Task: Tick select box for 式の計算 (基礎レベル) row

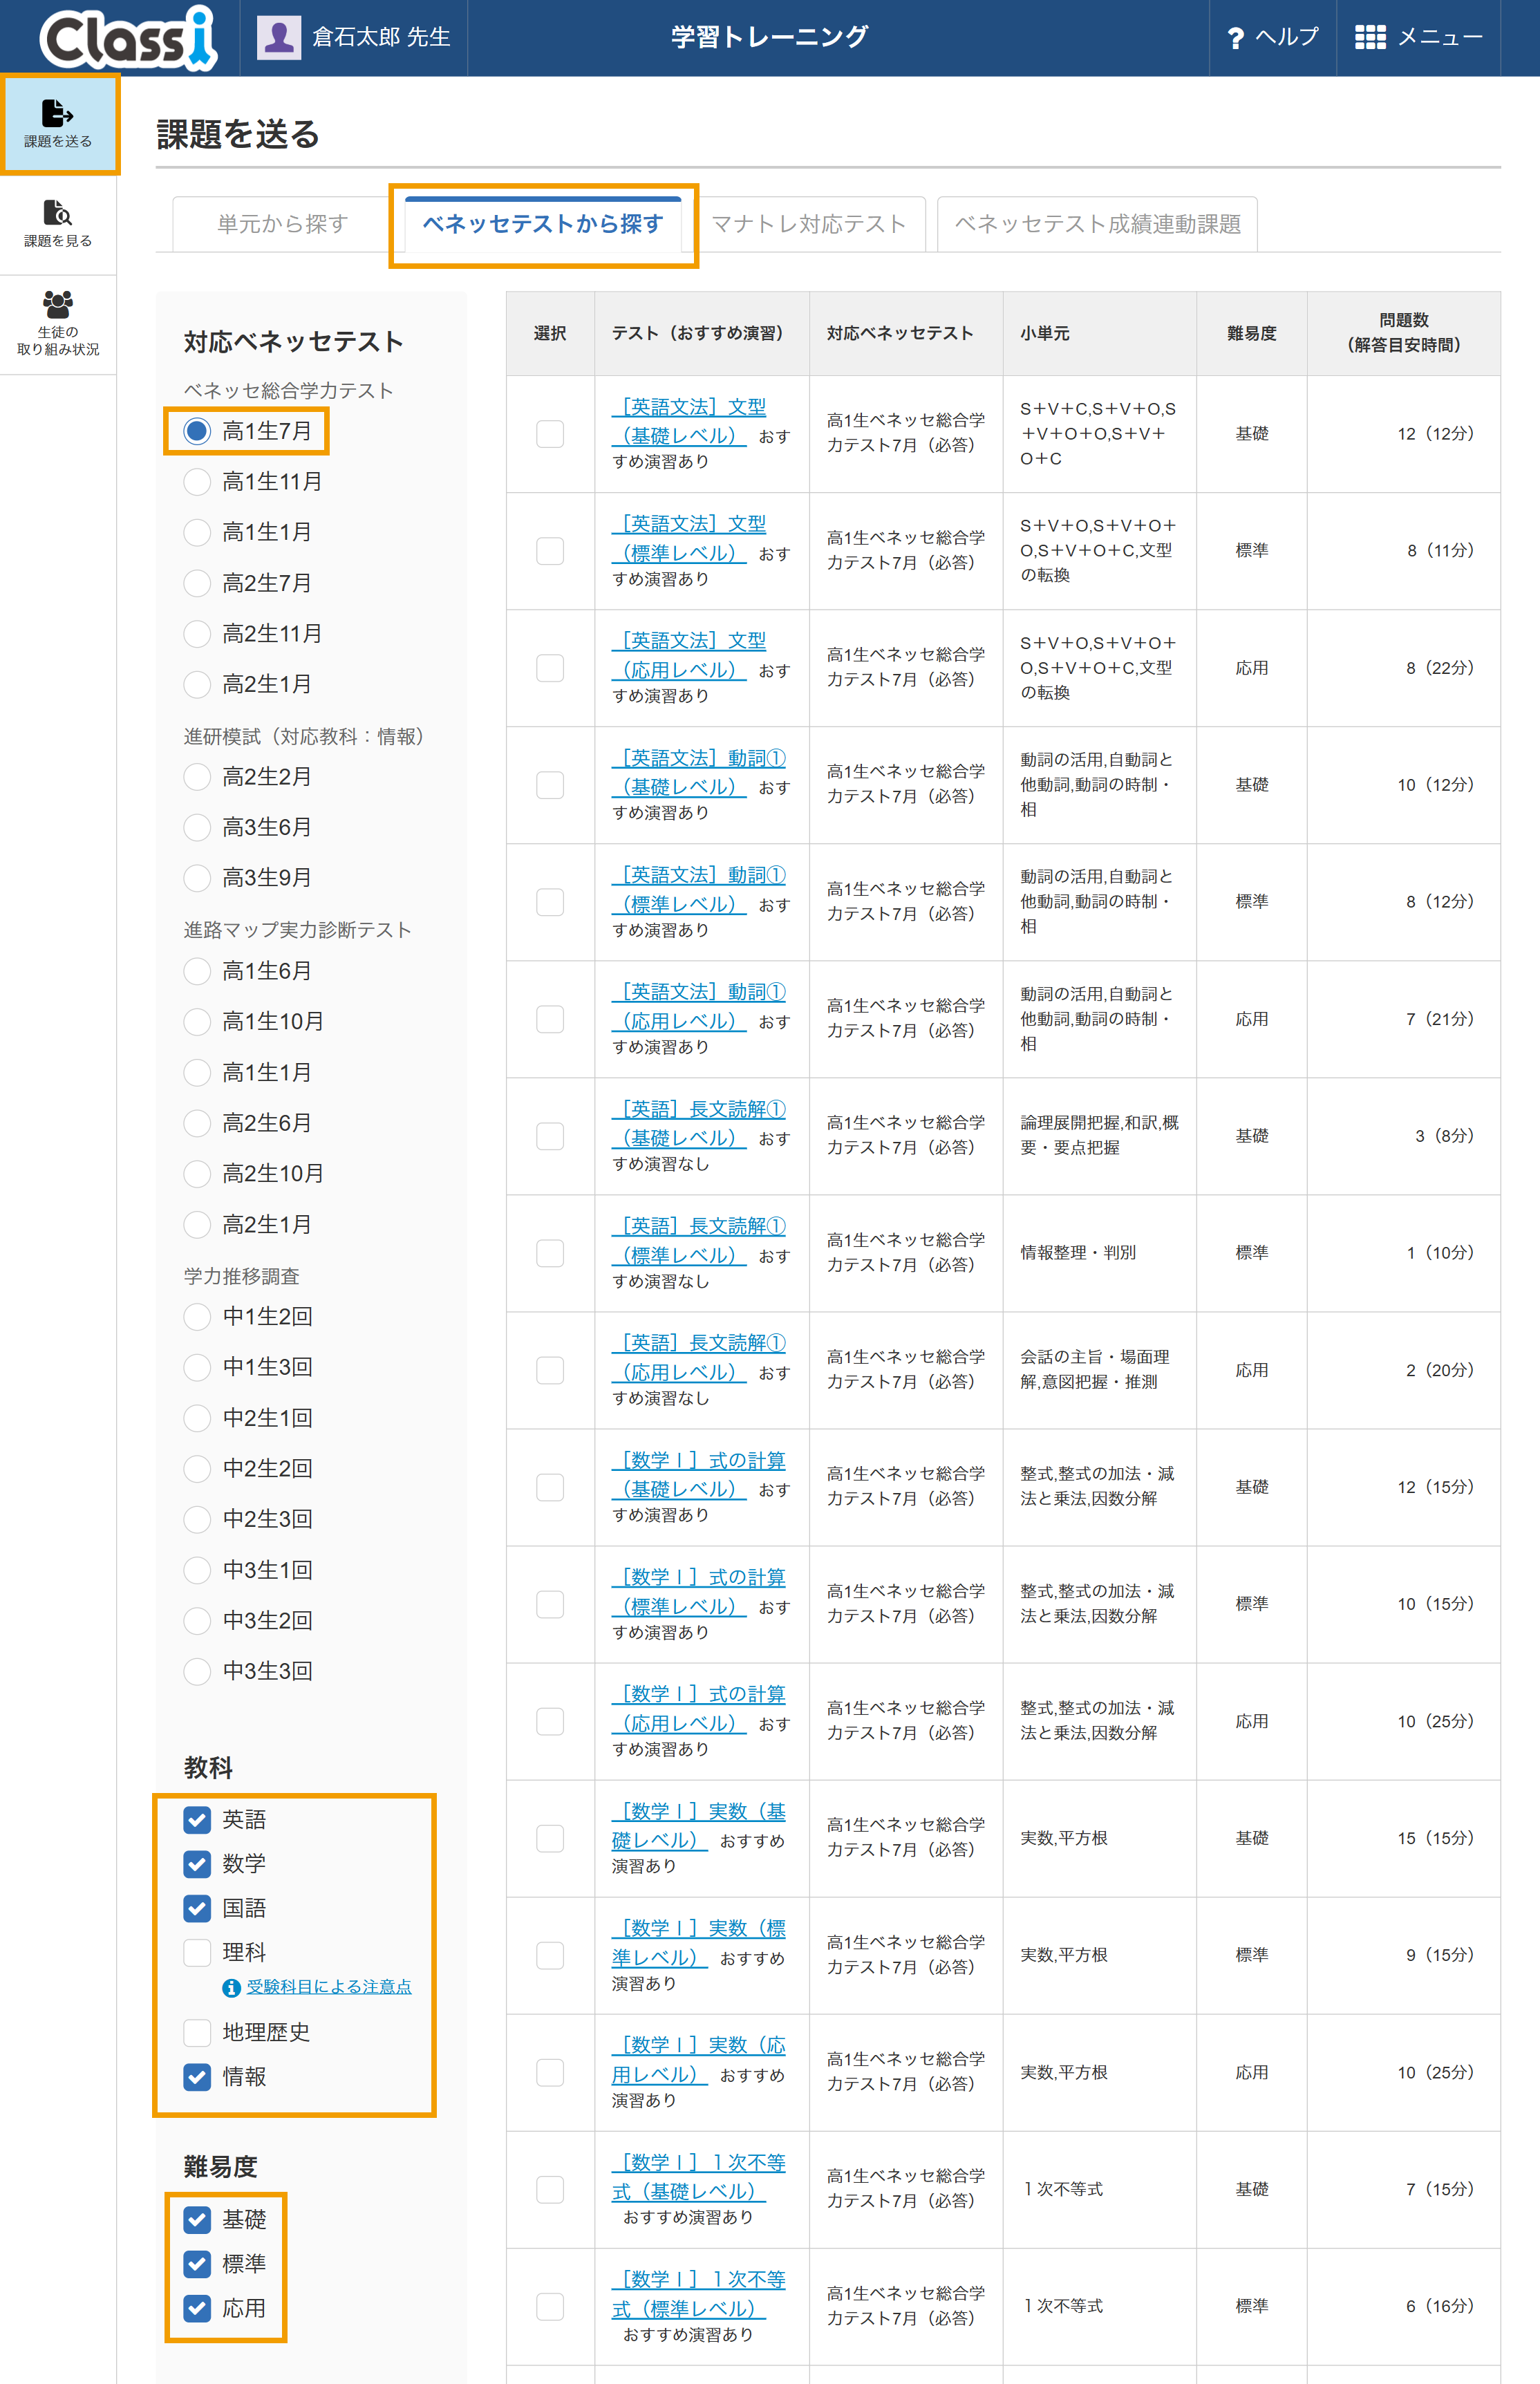Action: tap(550, 1488)
